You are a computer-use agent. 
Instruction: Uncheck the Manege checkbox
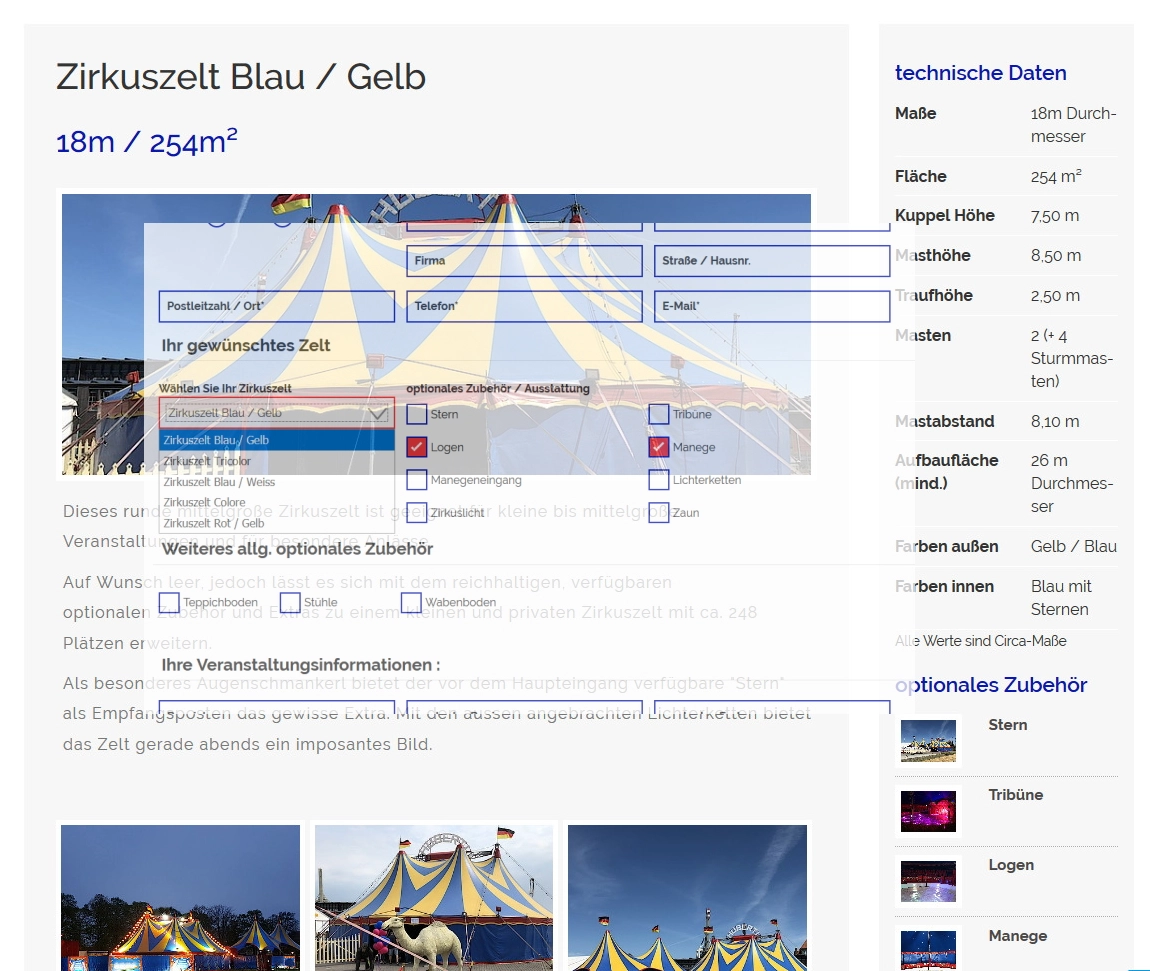point(659,447)
